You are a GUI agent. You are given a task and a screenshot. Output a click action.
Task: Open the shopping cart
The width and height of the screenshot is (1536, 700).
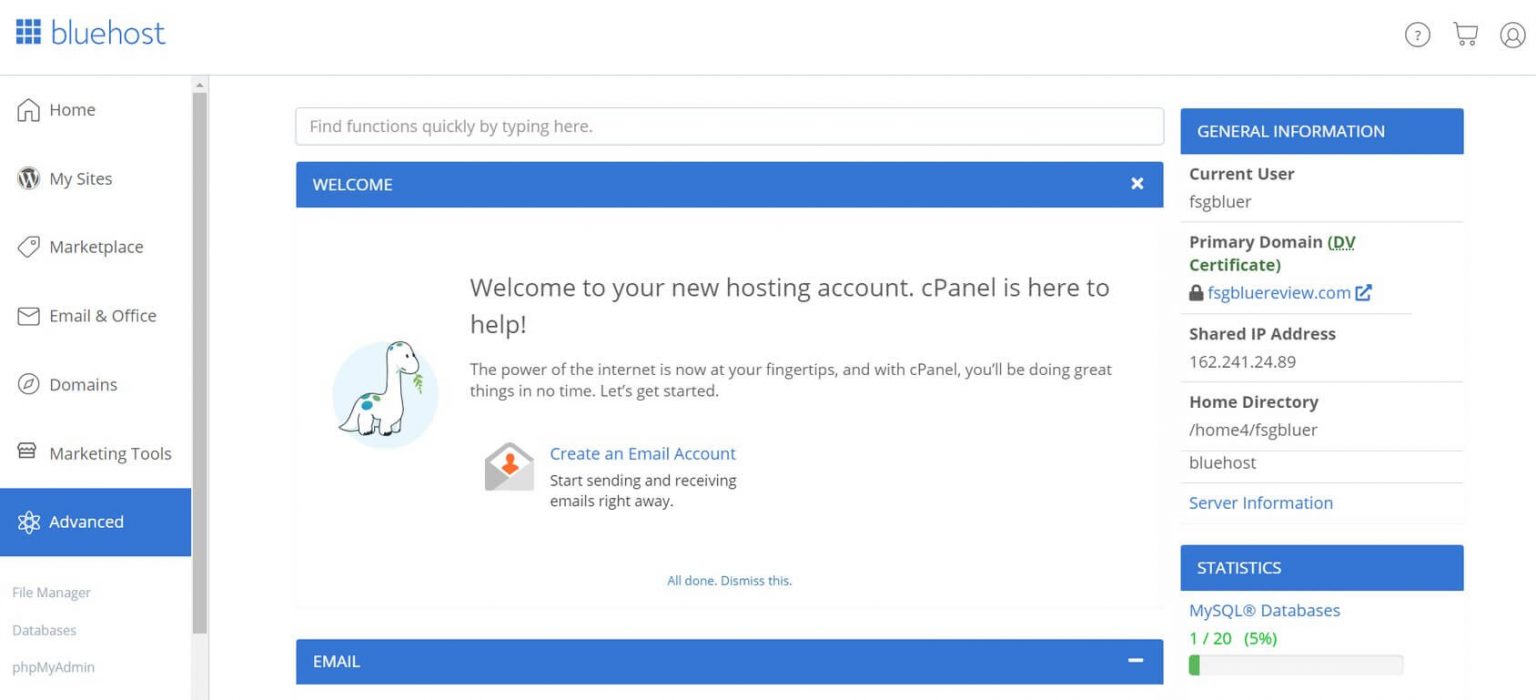pos(1464,33)
